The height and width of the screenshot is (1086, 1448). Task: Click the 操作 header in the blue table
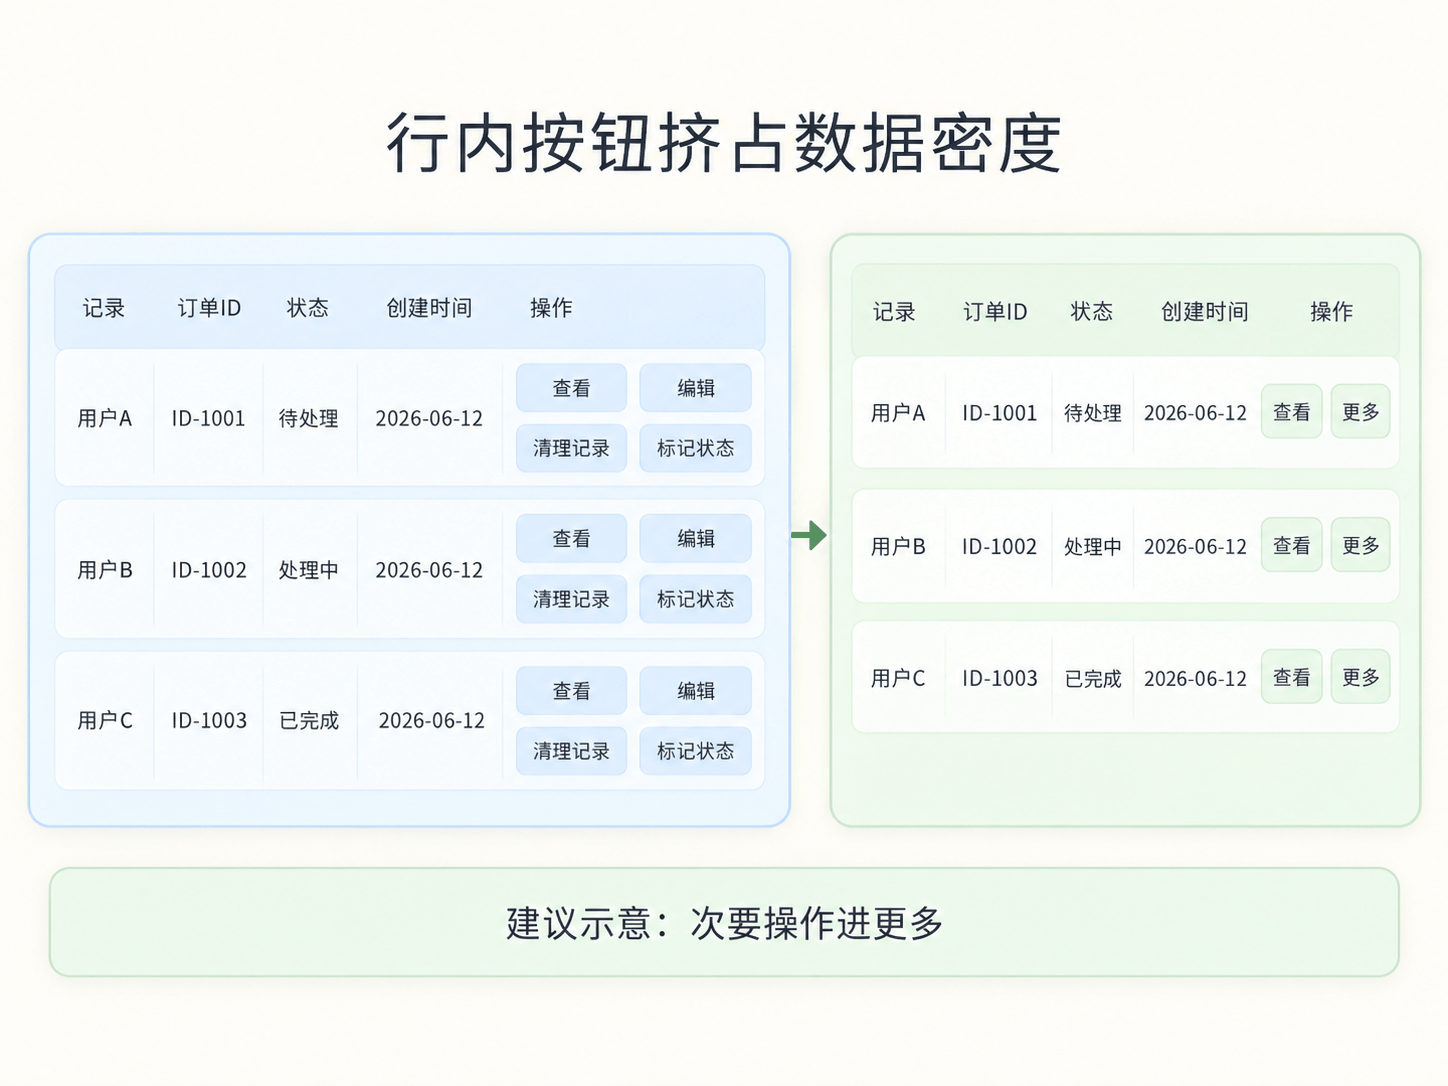(551, 308)
